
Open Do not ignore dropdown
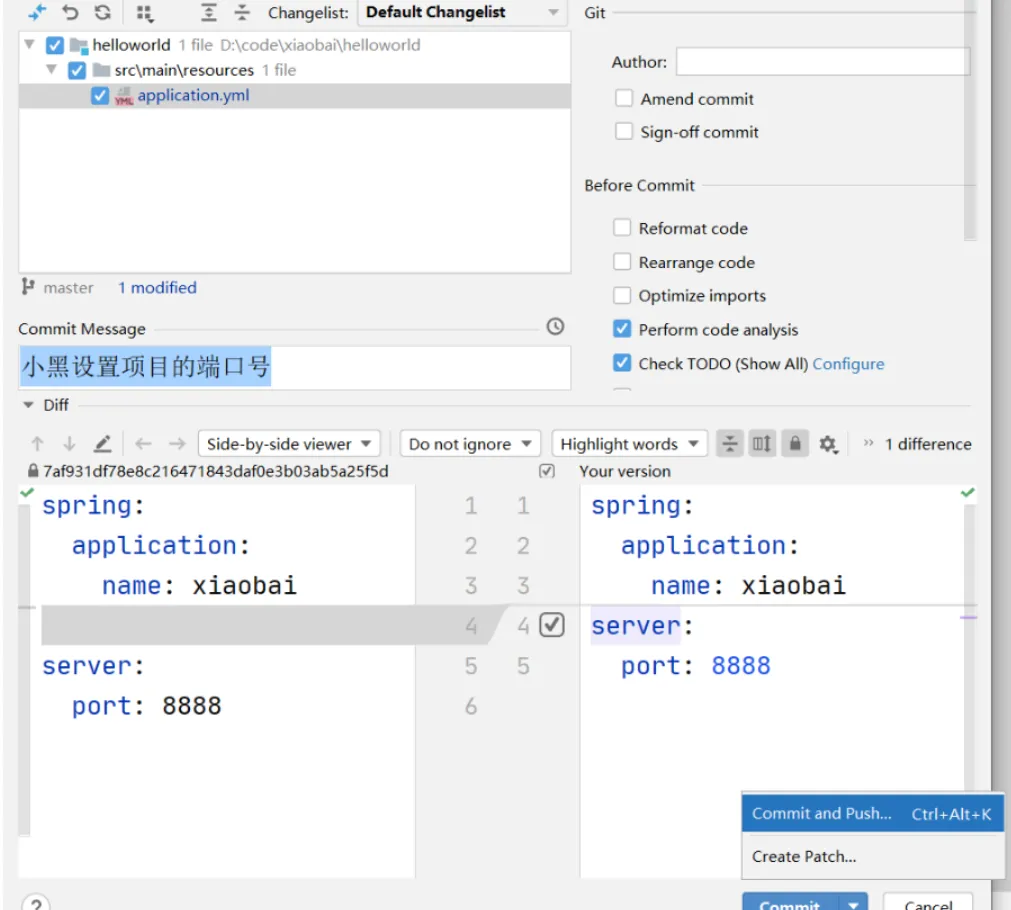[x=470, y=444]
